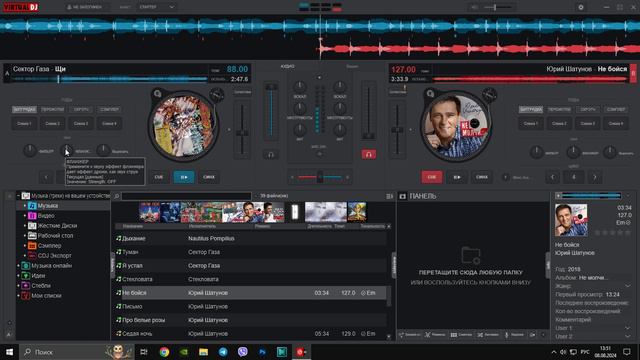Click the filter knob on left deck
640x360 pixels.
click(29, 151)
